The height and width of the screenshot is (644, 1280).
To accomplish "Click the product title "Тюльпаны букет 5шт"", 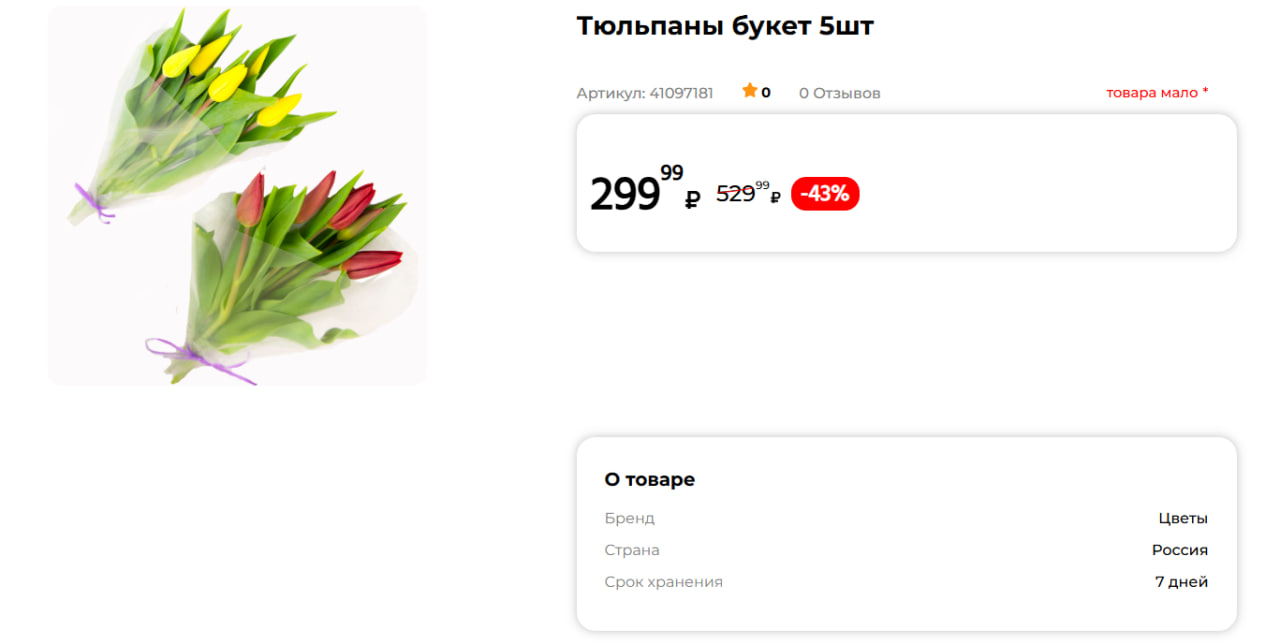I will click(725, 27).
